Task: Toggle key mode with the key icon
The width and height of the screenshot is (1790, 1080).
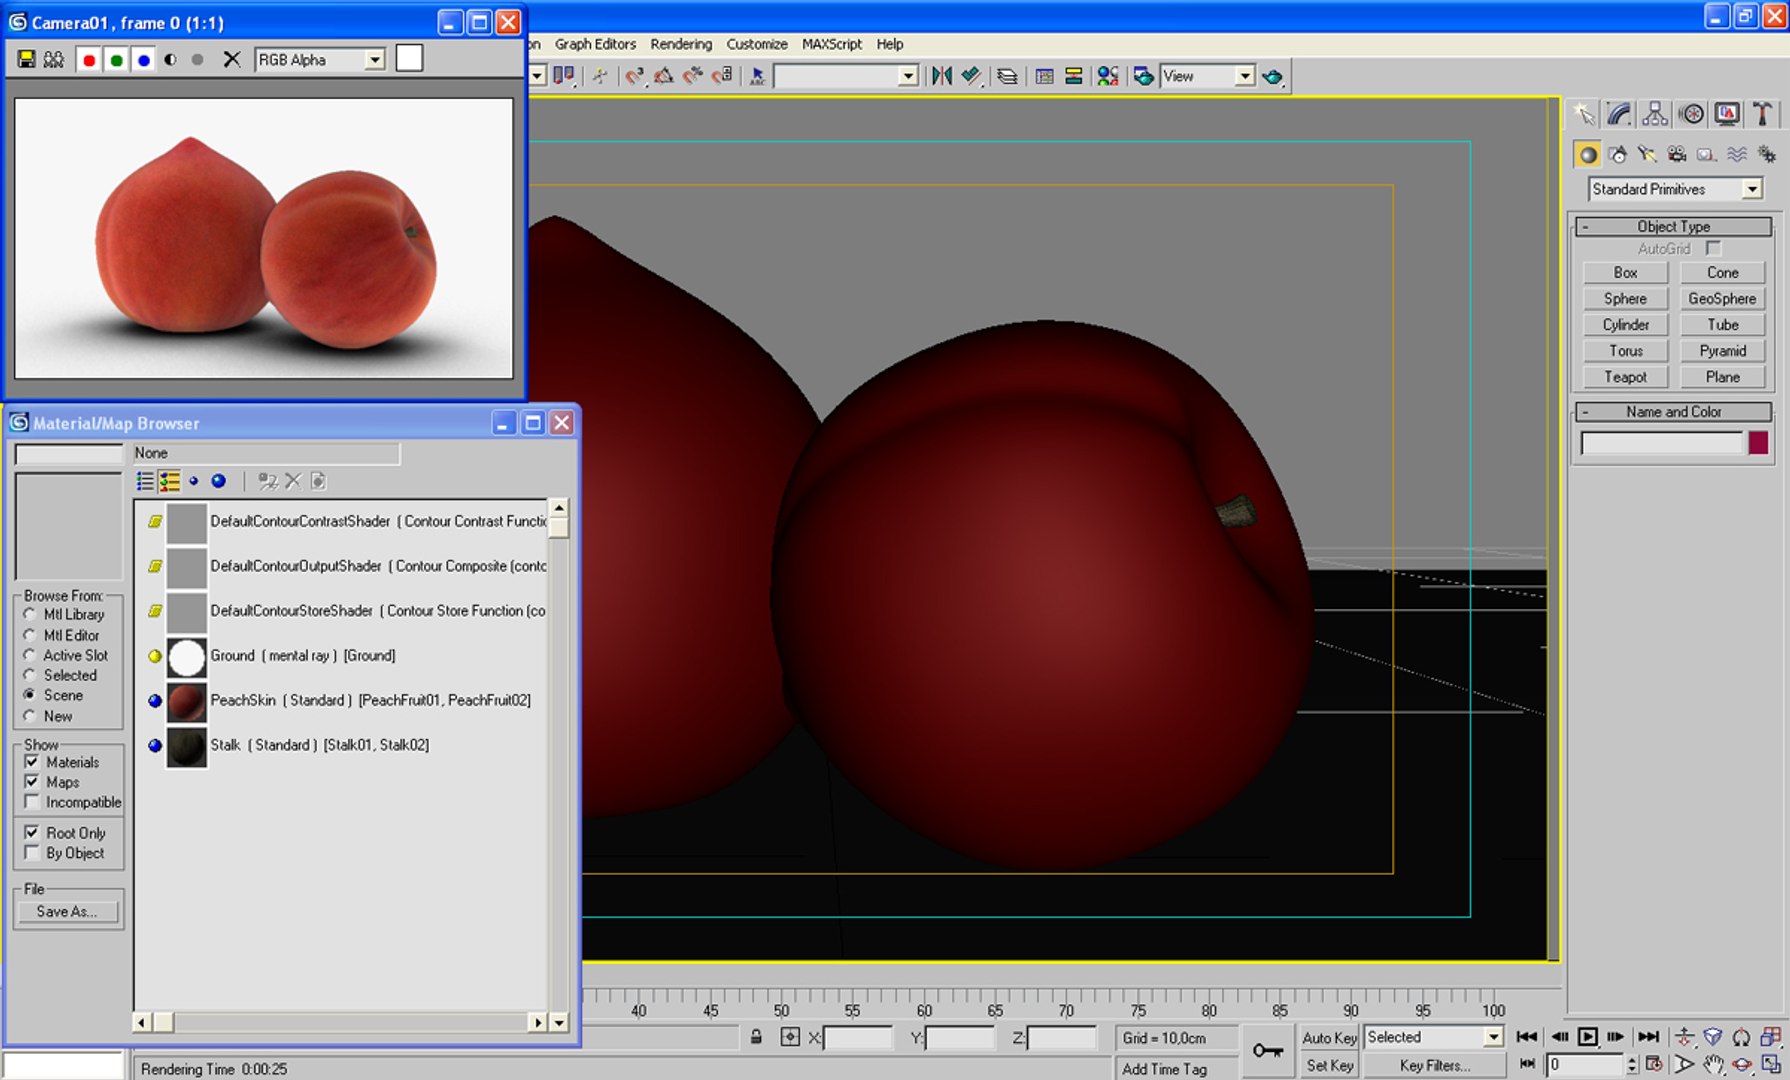Action: 1268,1050
